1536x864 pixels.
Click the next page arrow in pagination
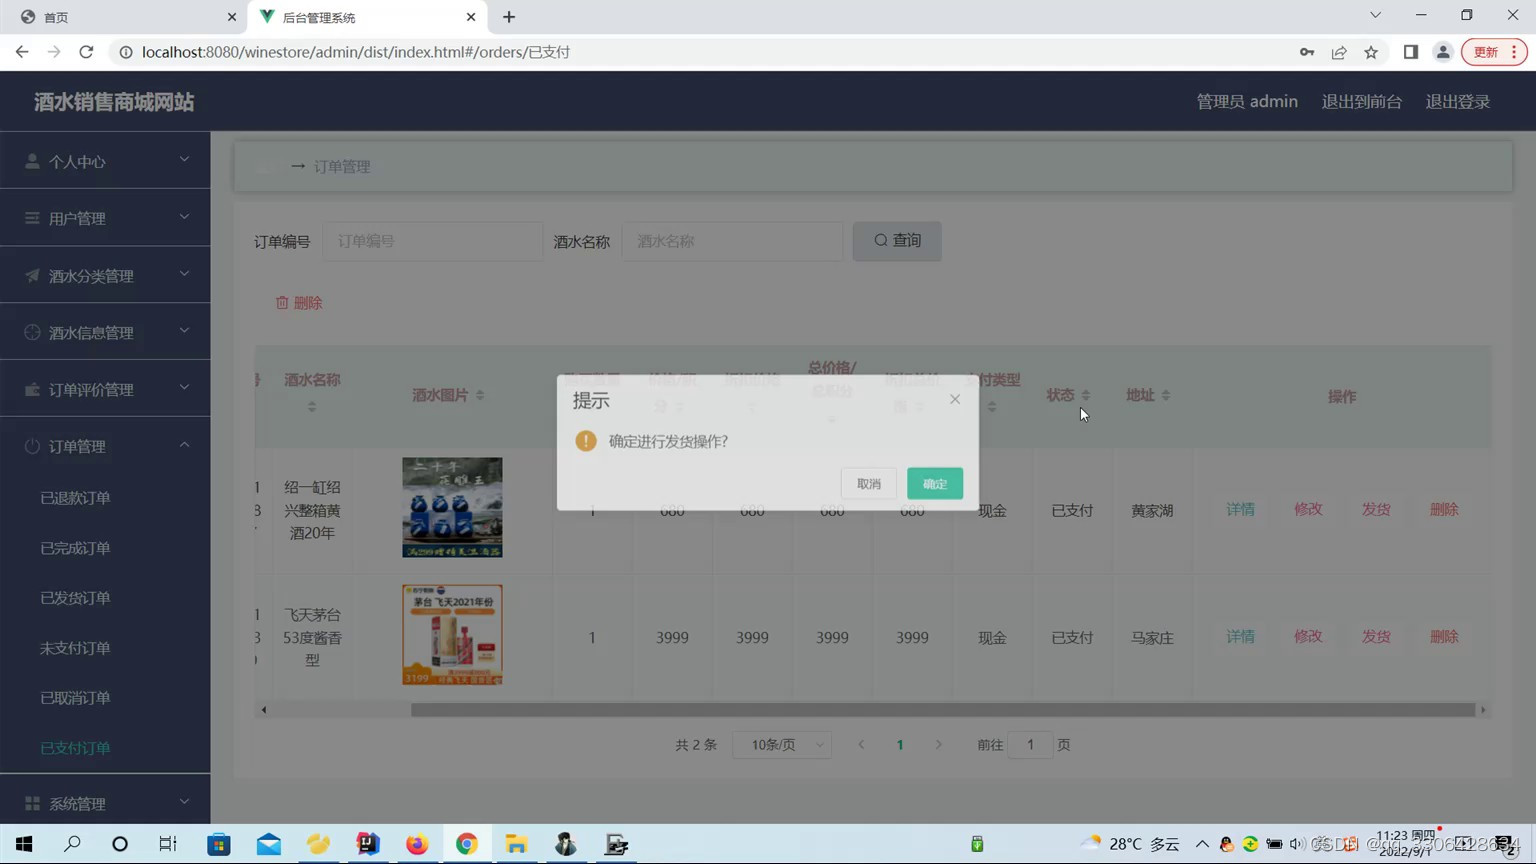click(938, 744)
